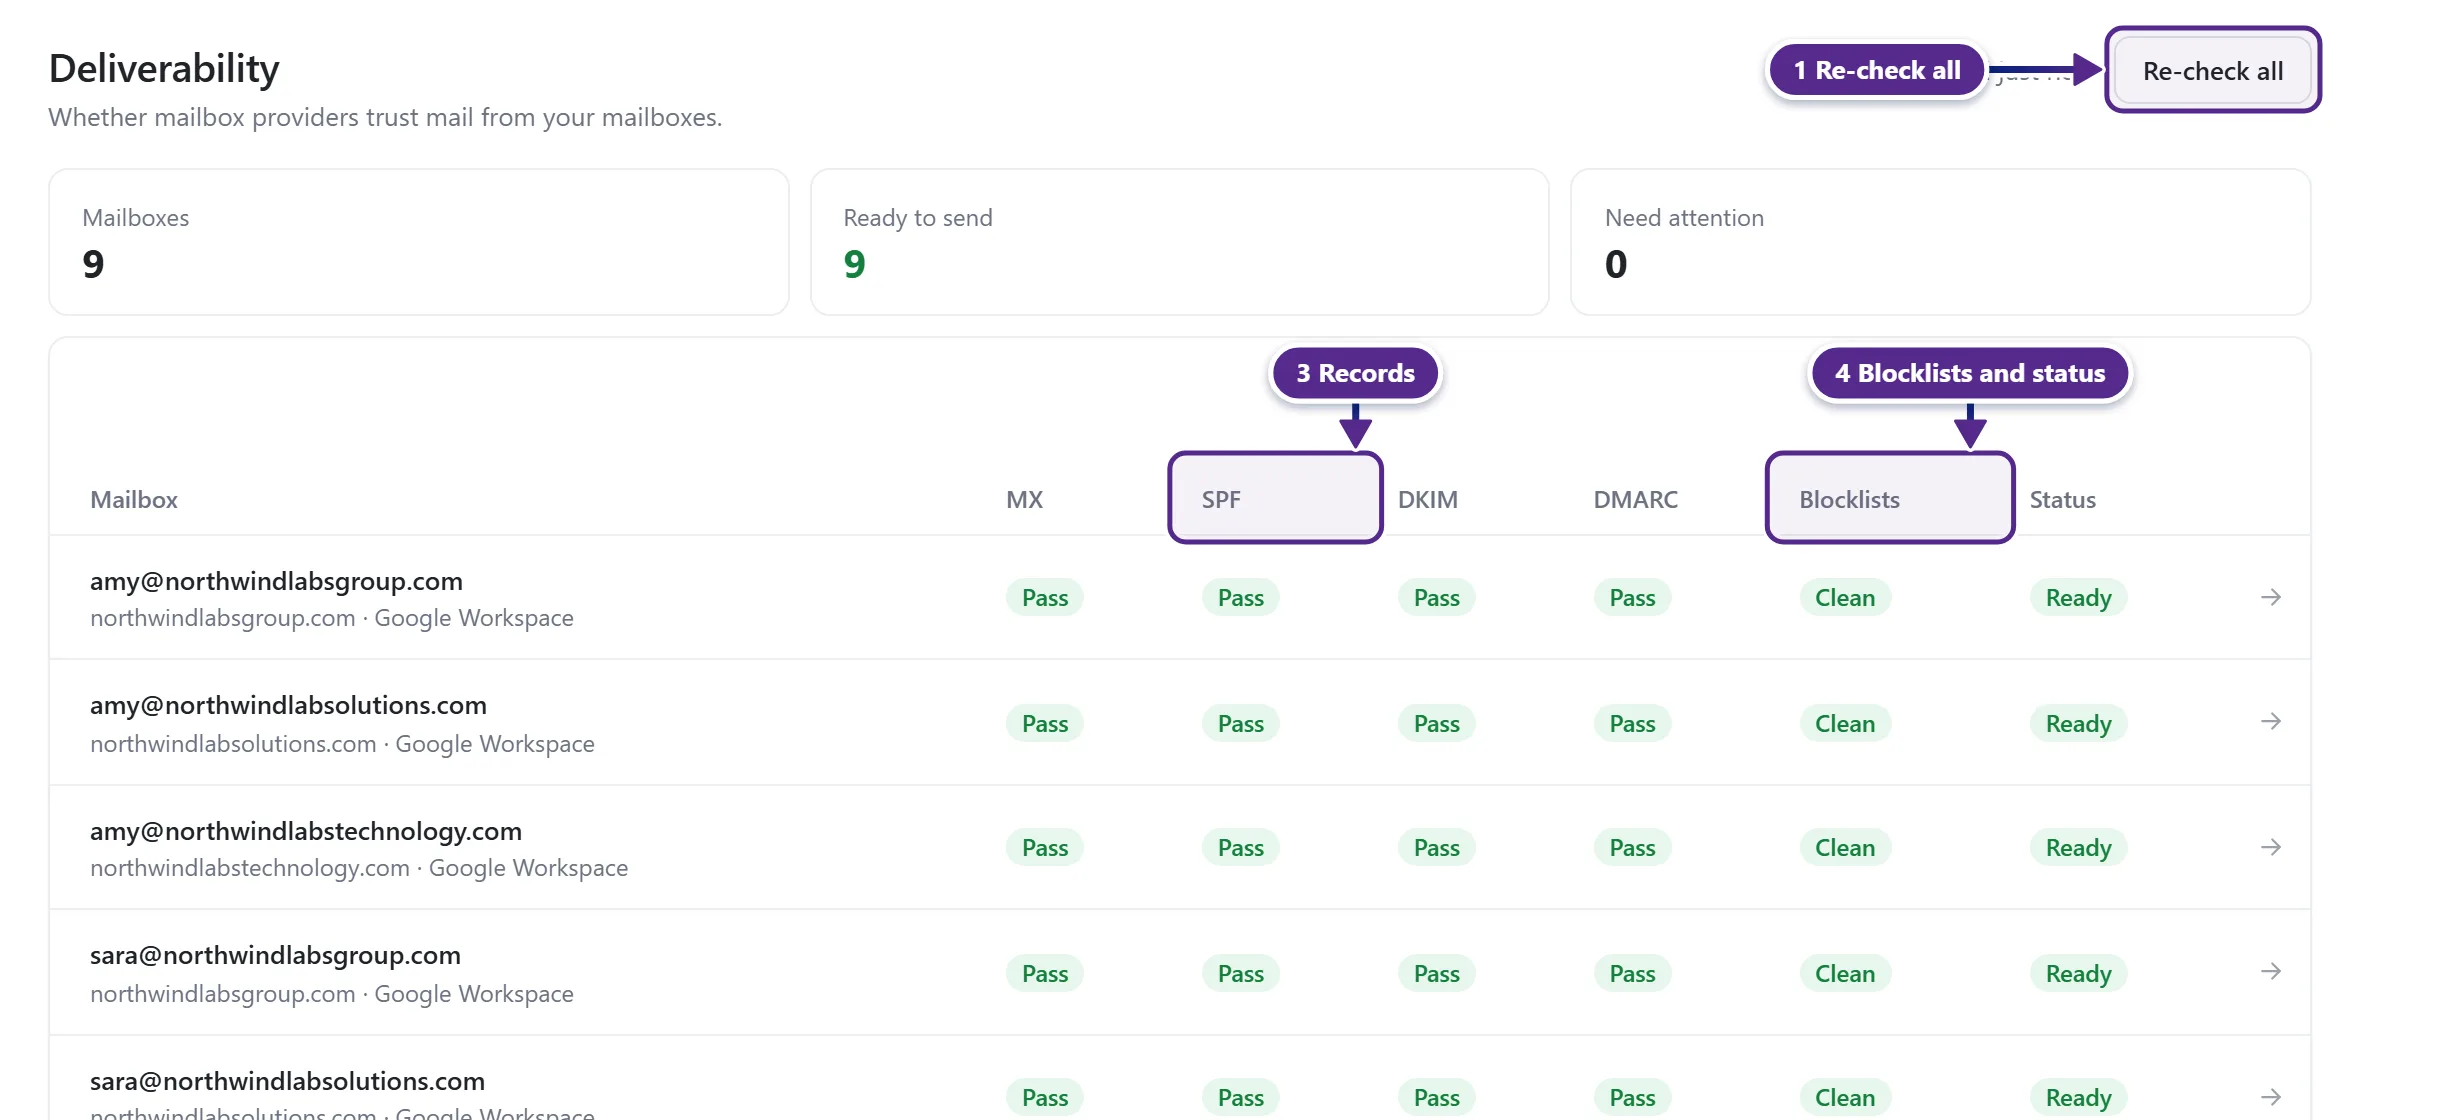Click DKIM Pass badge for amy@northwindlabstechnology.com

(1436, 848)
